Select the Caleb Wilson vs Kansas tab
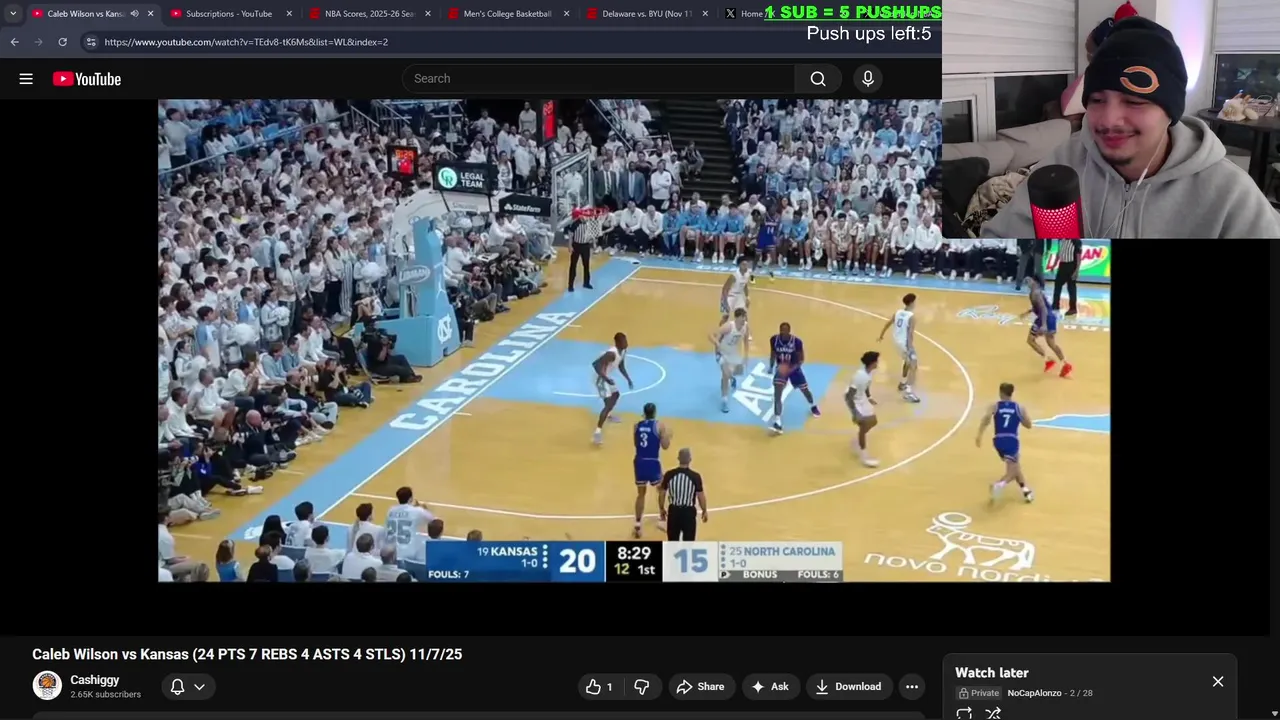Viewport: 1280px width, 720px height. point(86,14)
